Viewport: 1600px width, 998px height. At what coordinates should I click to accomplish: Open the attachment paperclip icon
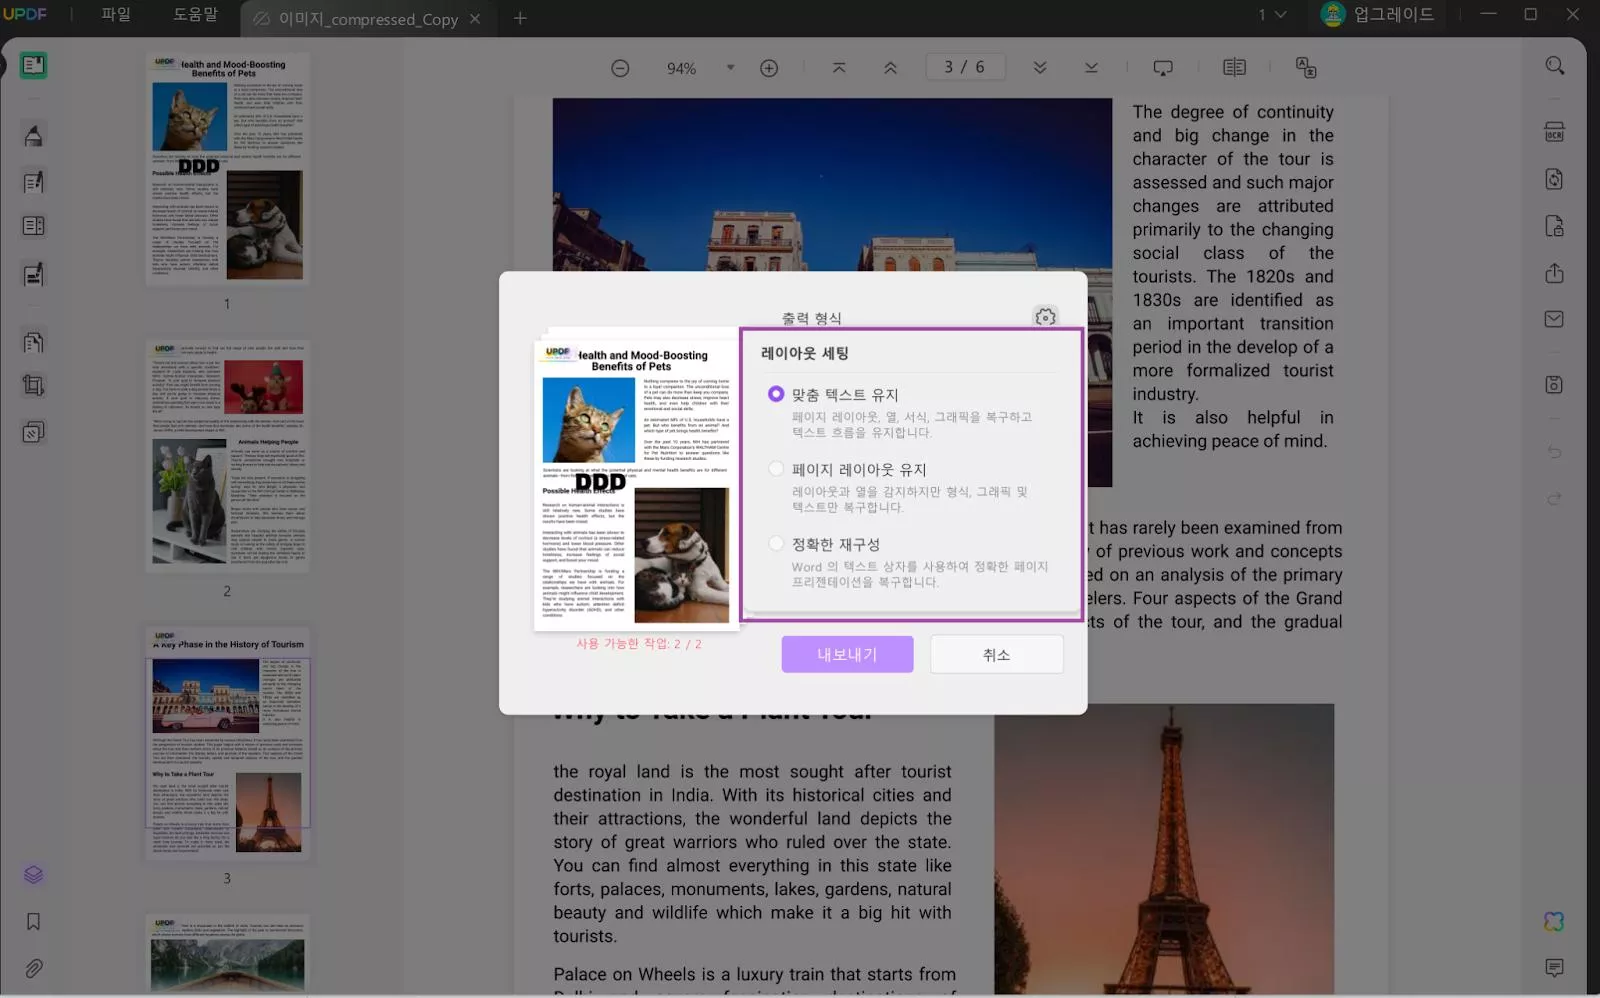[x=33, y=968]
